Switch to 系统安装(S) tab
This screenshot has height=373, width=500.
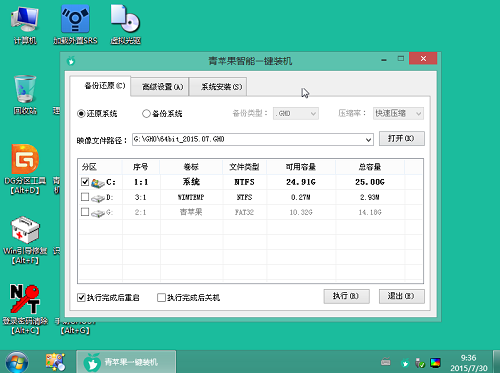click(218, 87)
